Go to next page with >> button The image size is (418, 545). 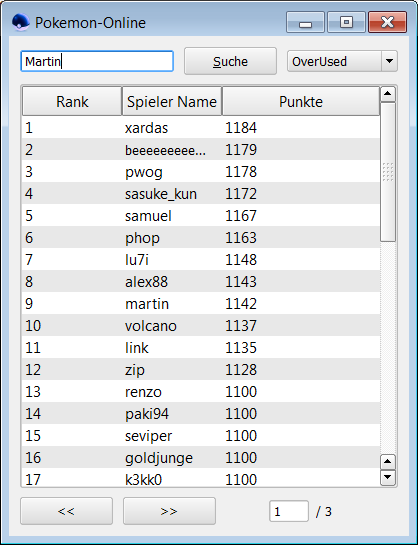pos(169,511)
